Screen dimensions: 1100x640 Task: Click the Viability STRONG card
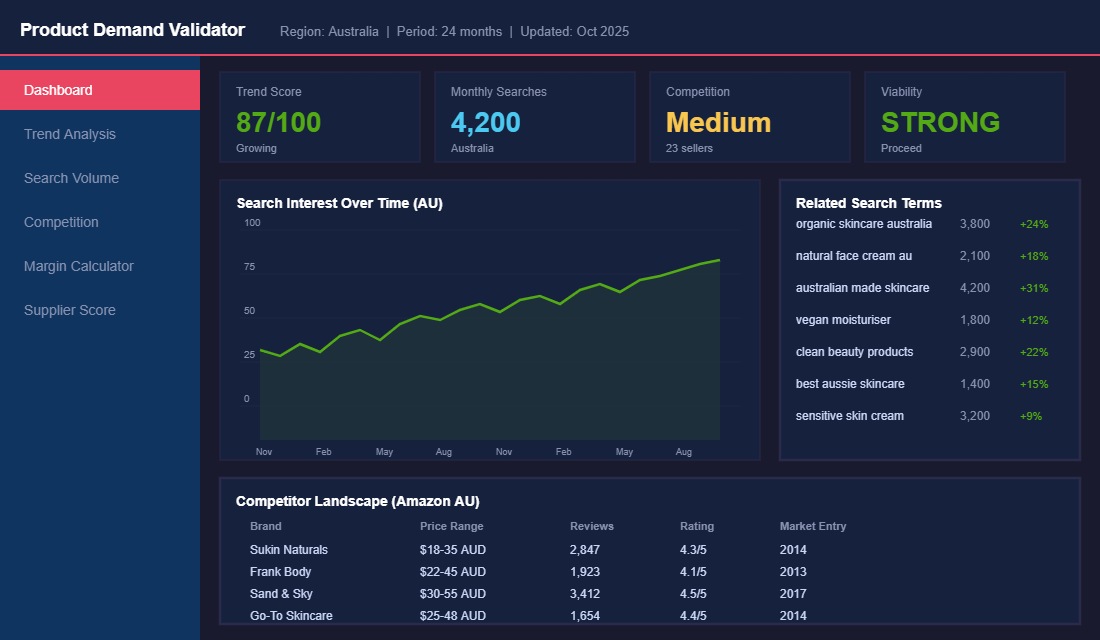pyautogui.click(x=964, y=116)
